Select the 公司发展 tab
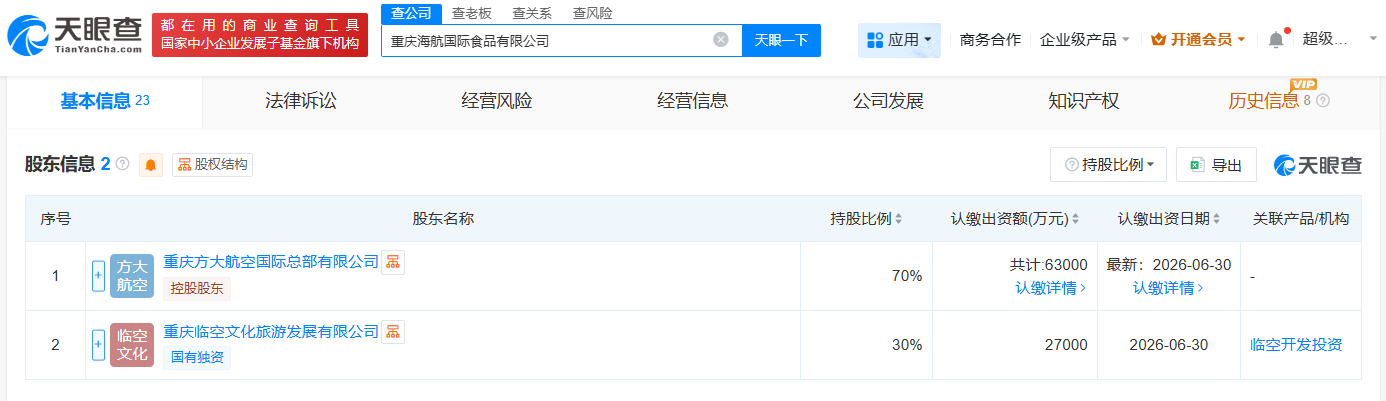The image size is (1386, 401). tap(888, 101)
